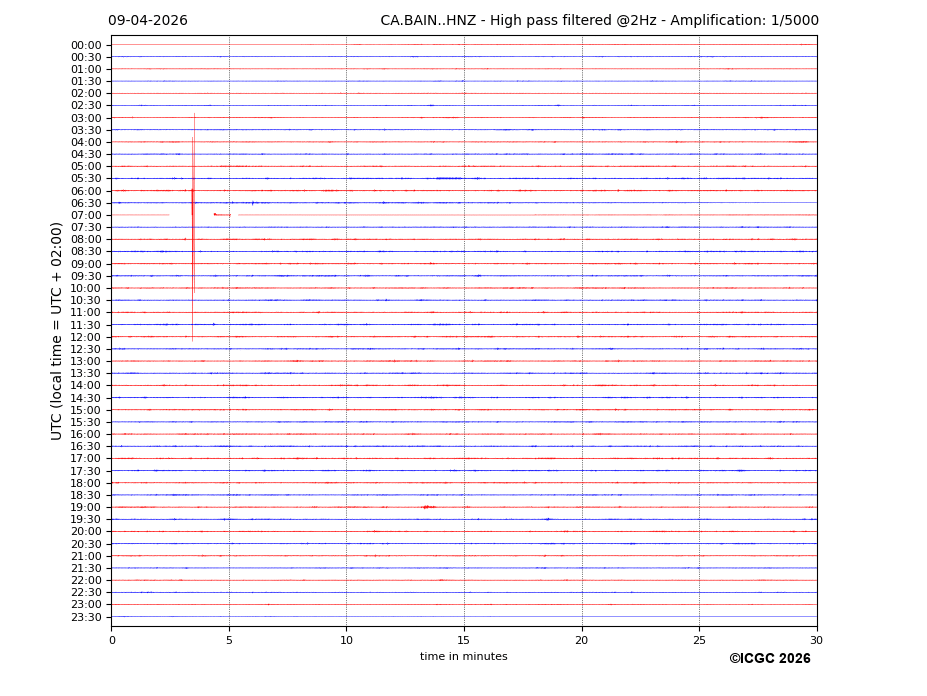Select the 00:00 row time label

click(86, 45)
